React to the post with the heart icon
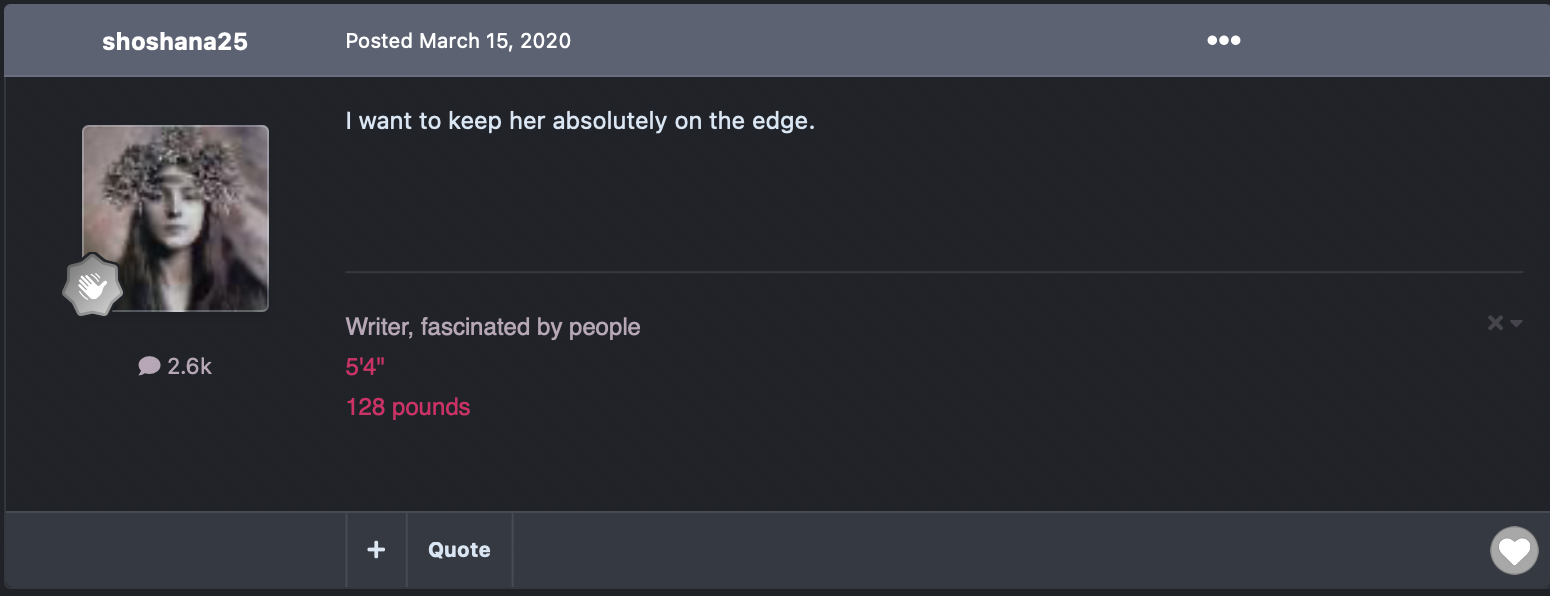Viewport: 1550px width, 596px height. click(1514, 550)
